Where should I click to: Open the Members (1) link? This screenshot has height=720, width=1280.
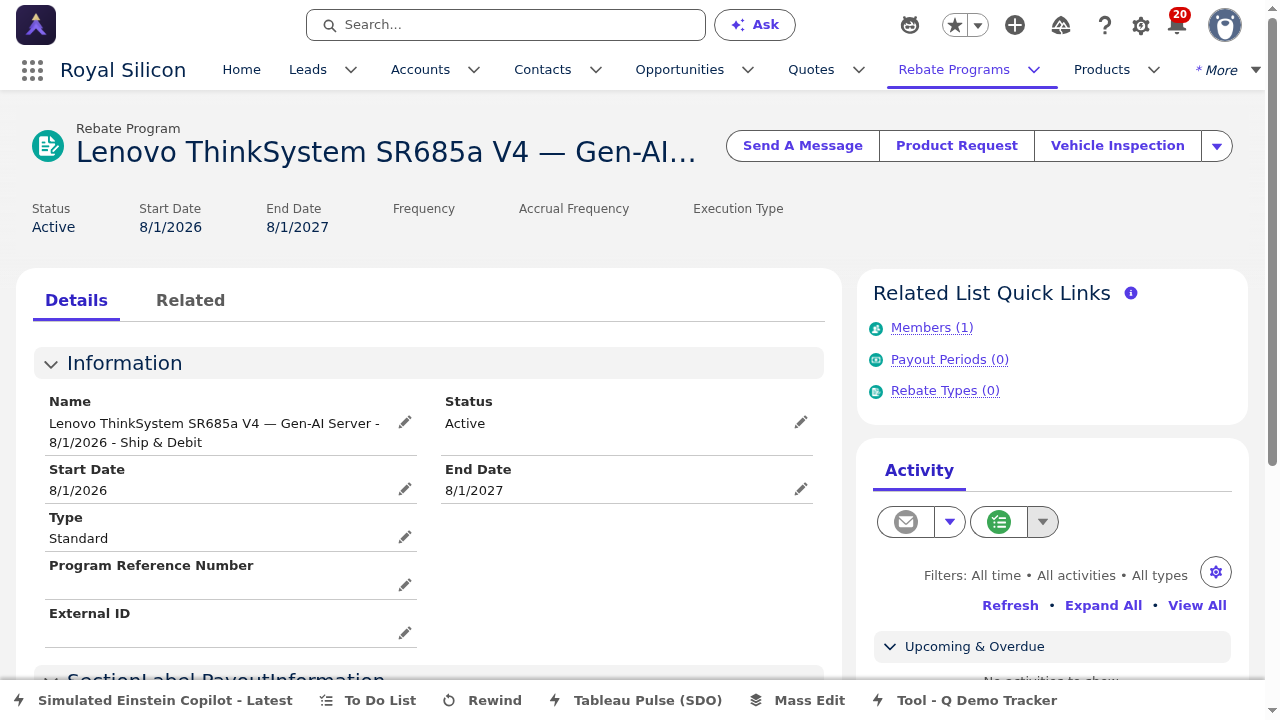932,328
